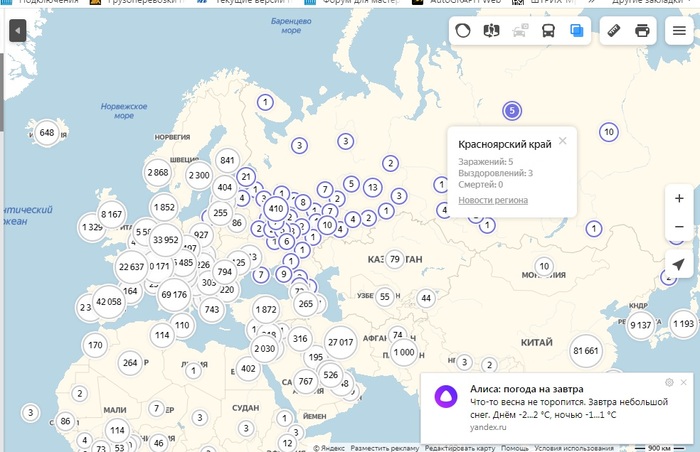
Task: Toggle the public transport bus layer
Action: pos(549,30)
